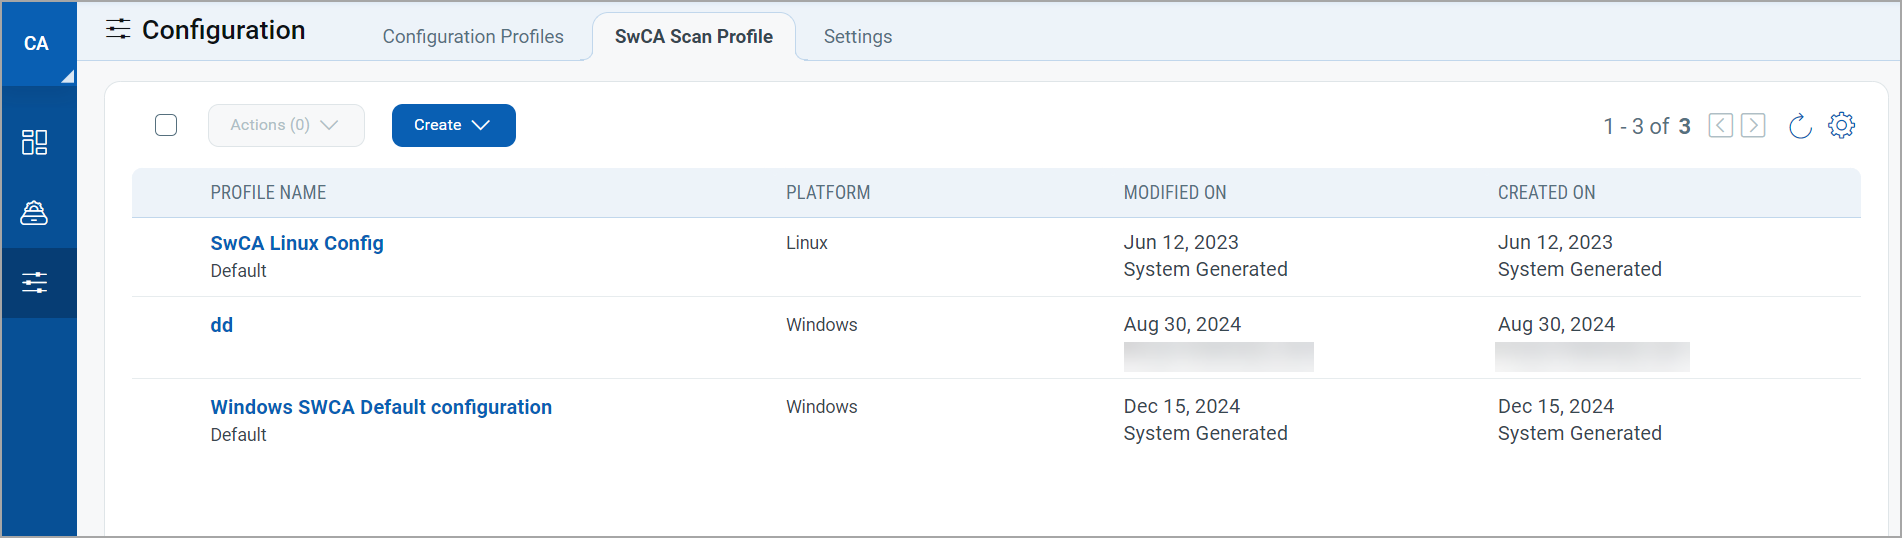Click the Modified On column header
This screenshot has width=1902, height=538.
point(1174,193)
